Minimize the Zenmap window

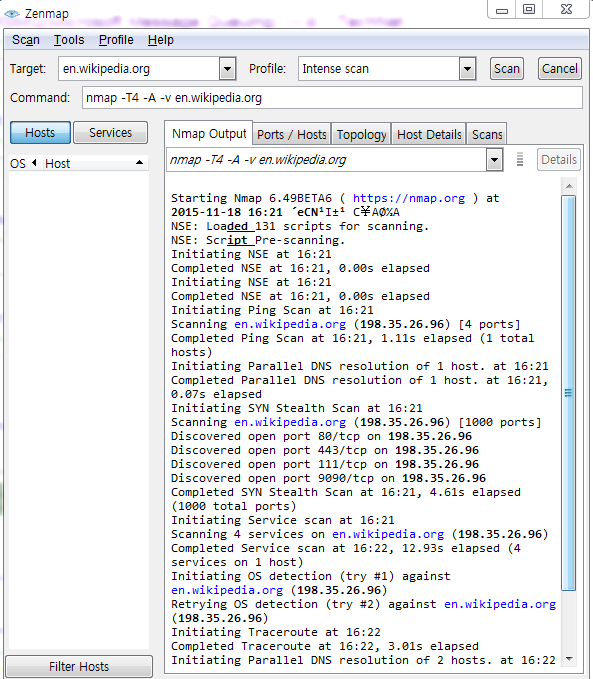click(x=502, y=10)
